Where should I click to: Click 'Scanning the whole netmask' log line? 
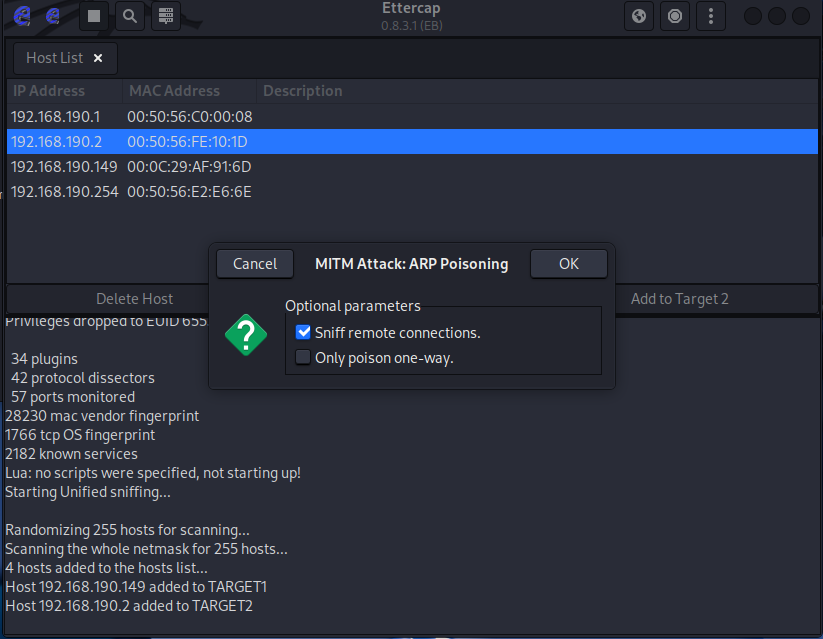146,549
